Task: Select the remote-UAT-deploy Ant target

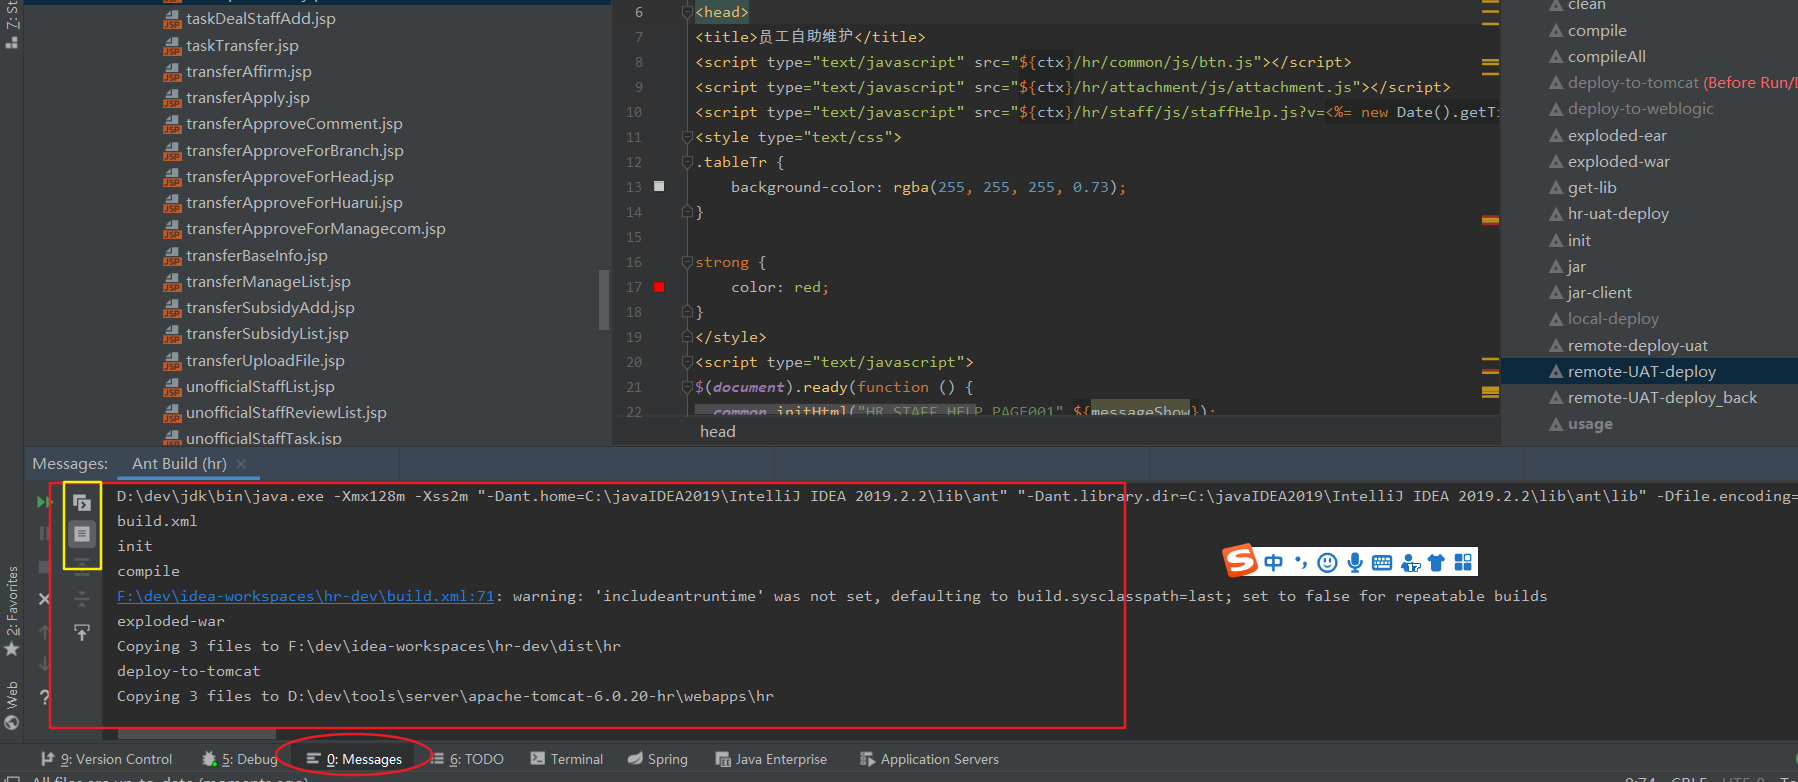Action: pos(1642,372)
